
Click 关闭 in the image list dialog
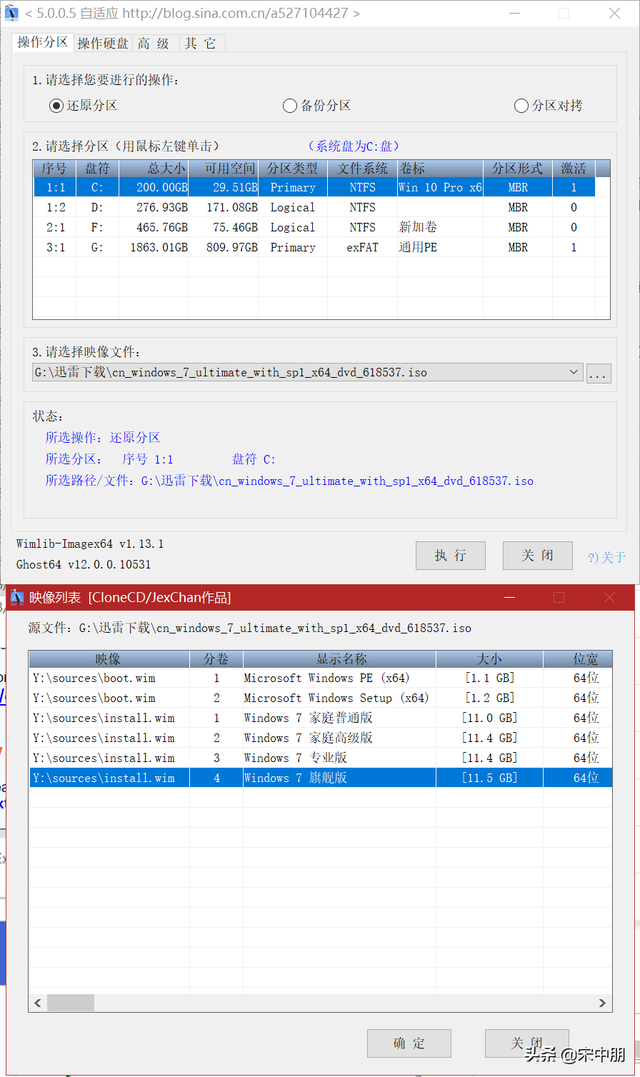point(527,1043)
